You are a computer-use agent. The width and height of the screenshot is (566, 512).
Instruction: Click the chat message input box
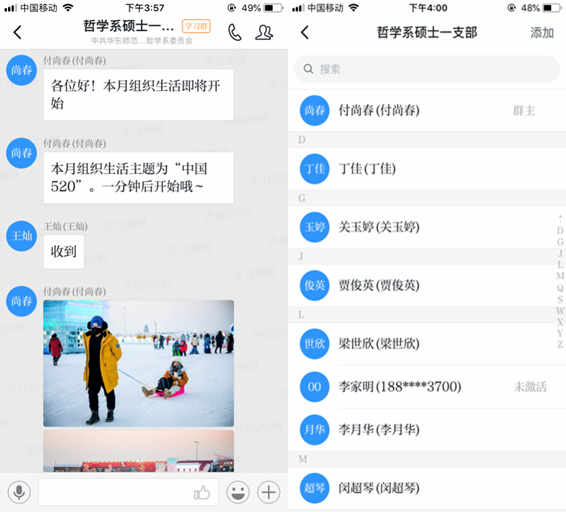point(129,492)
